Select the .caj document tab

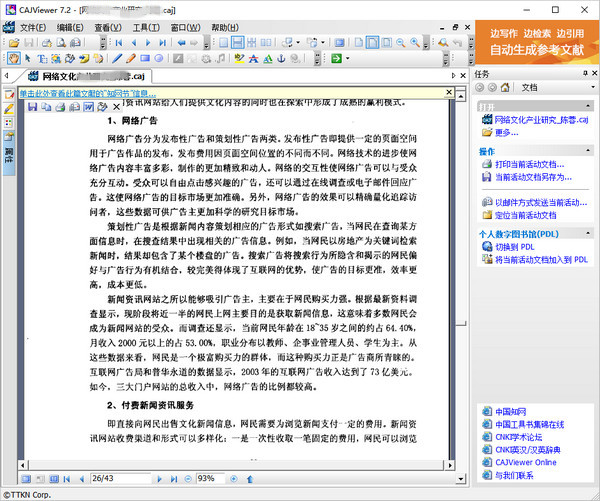87,76
